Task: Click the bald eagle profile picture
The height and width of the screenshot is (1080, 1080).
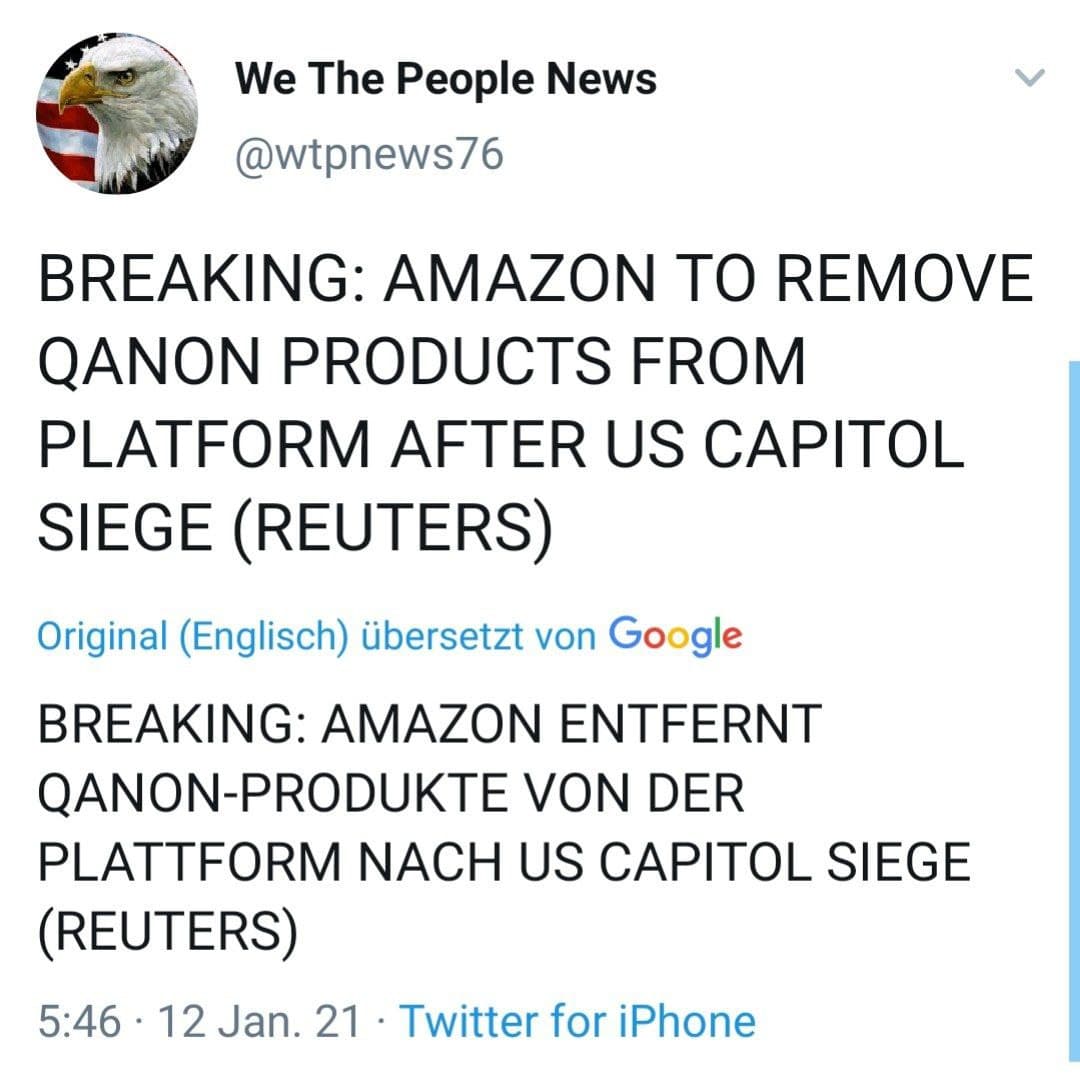Action: (x=117, y=113)
